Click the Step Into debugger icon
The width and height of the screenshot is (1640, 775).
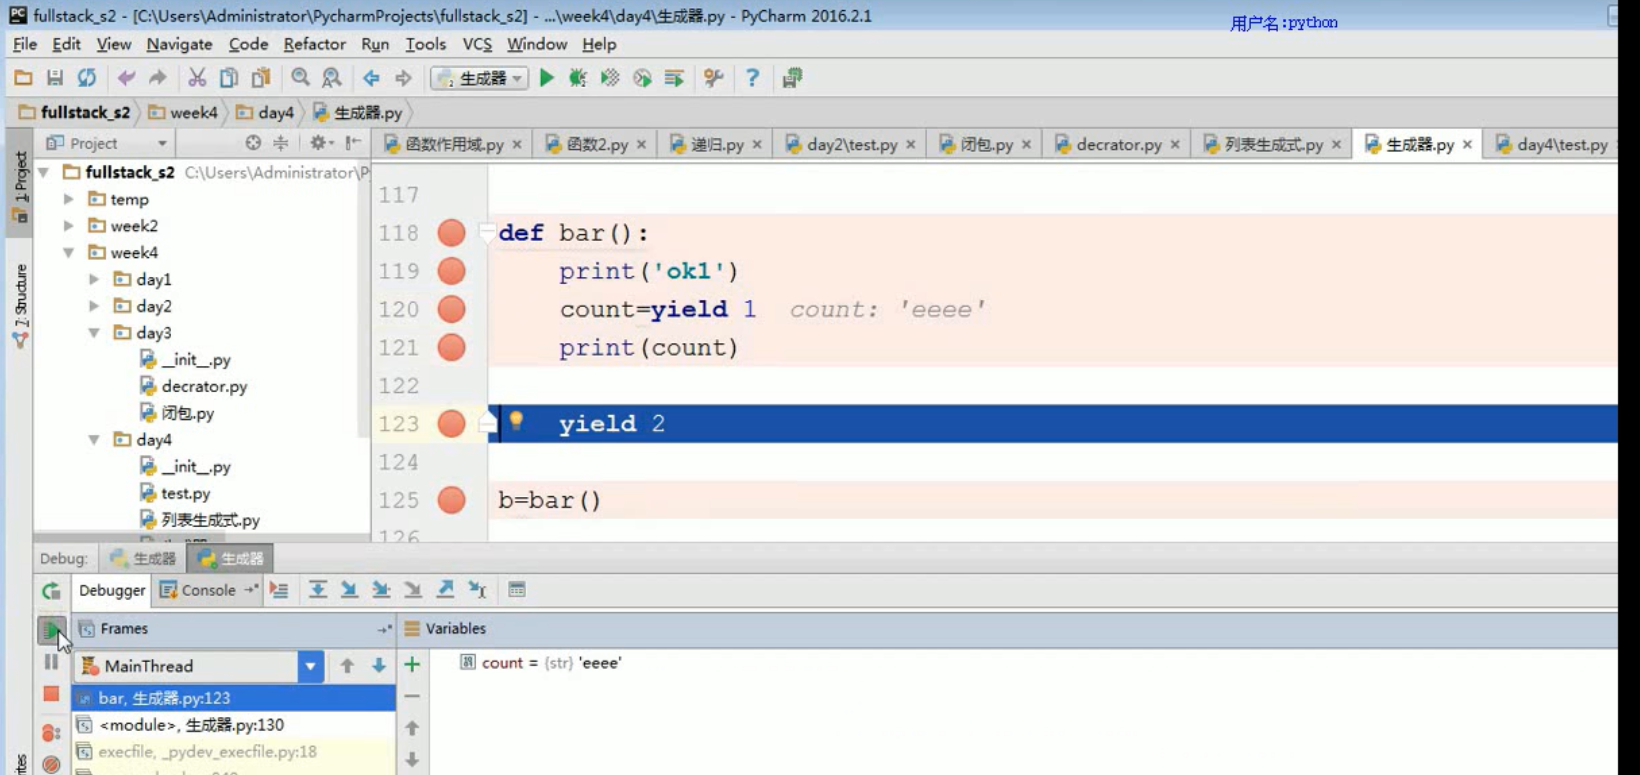pos(350,590)
